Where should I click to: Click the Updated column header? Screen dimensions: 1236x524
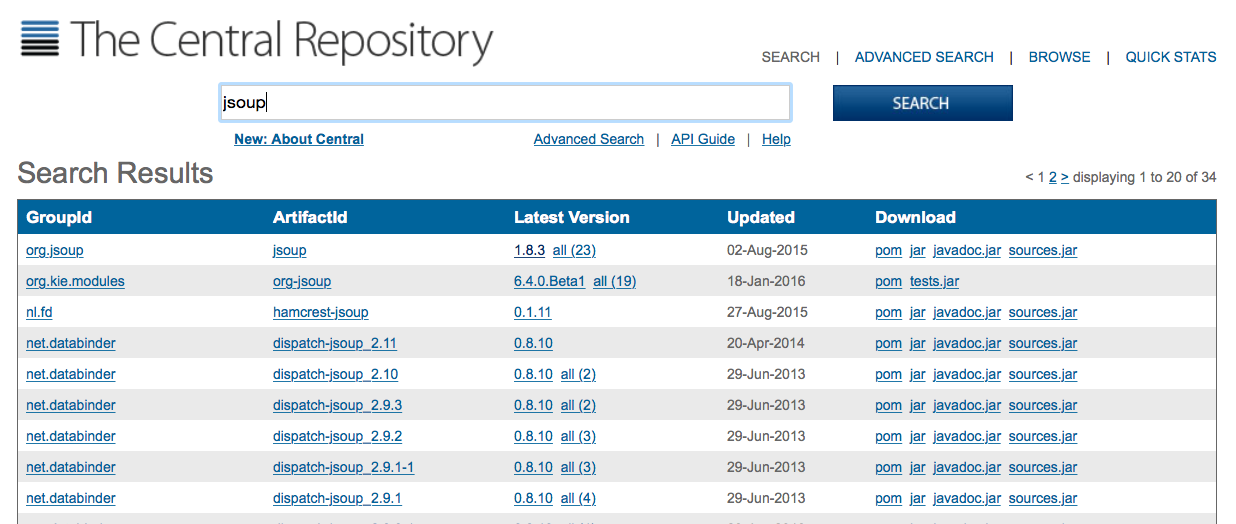click(761, 217)
